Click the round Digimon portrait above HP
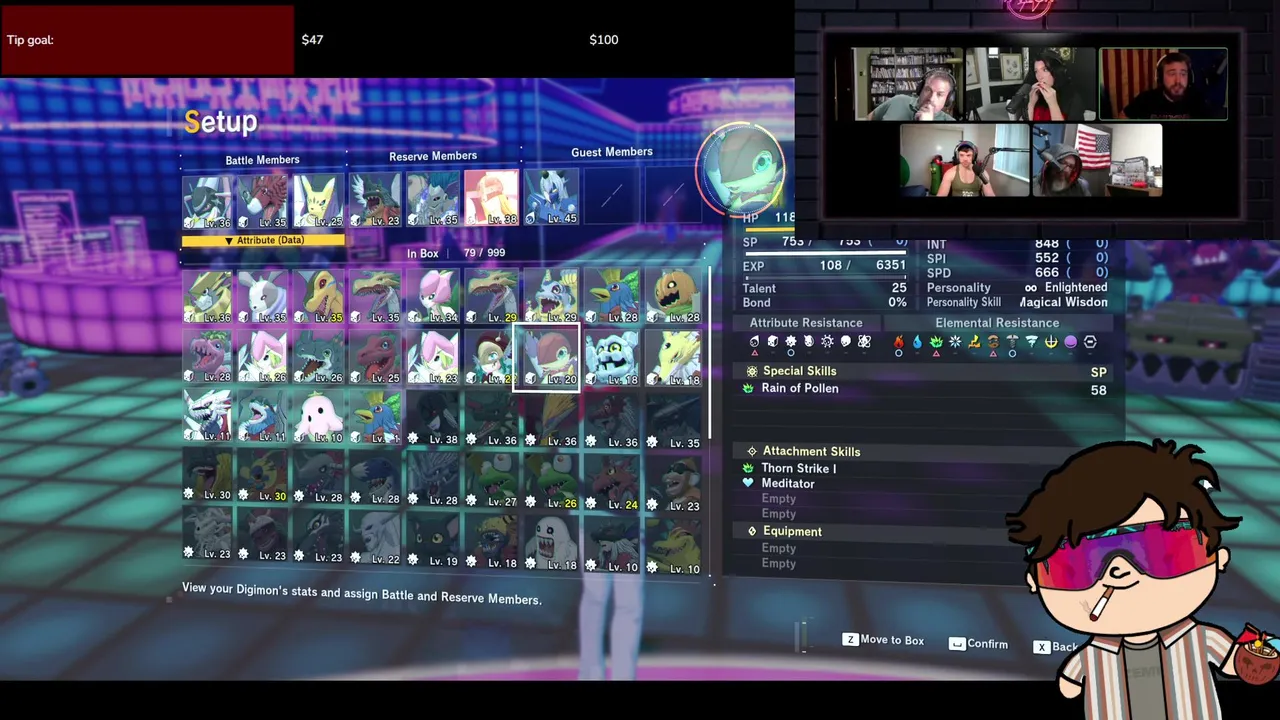Image resolution: width=1280 pixels, height=720 pixels. (x=741, y=170)
